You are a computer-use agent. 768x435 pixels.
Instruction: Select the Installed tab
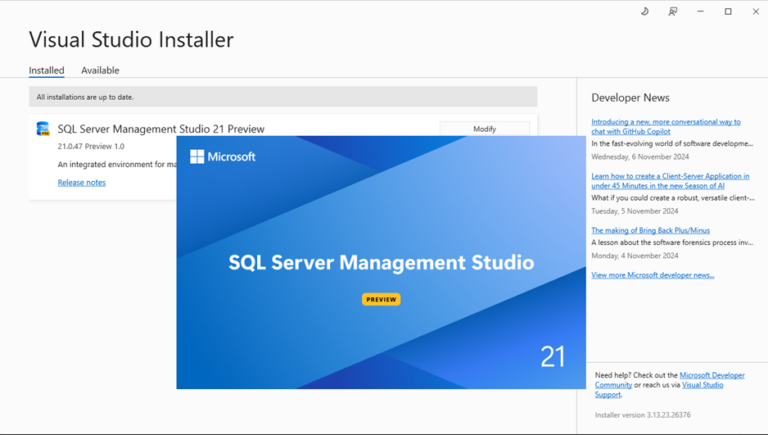46,71
